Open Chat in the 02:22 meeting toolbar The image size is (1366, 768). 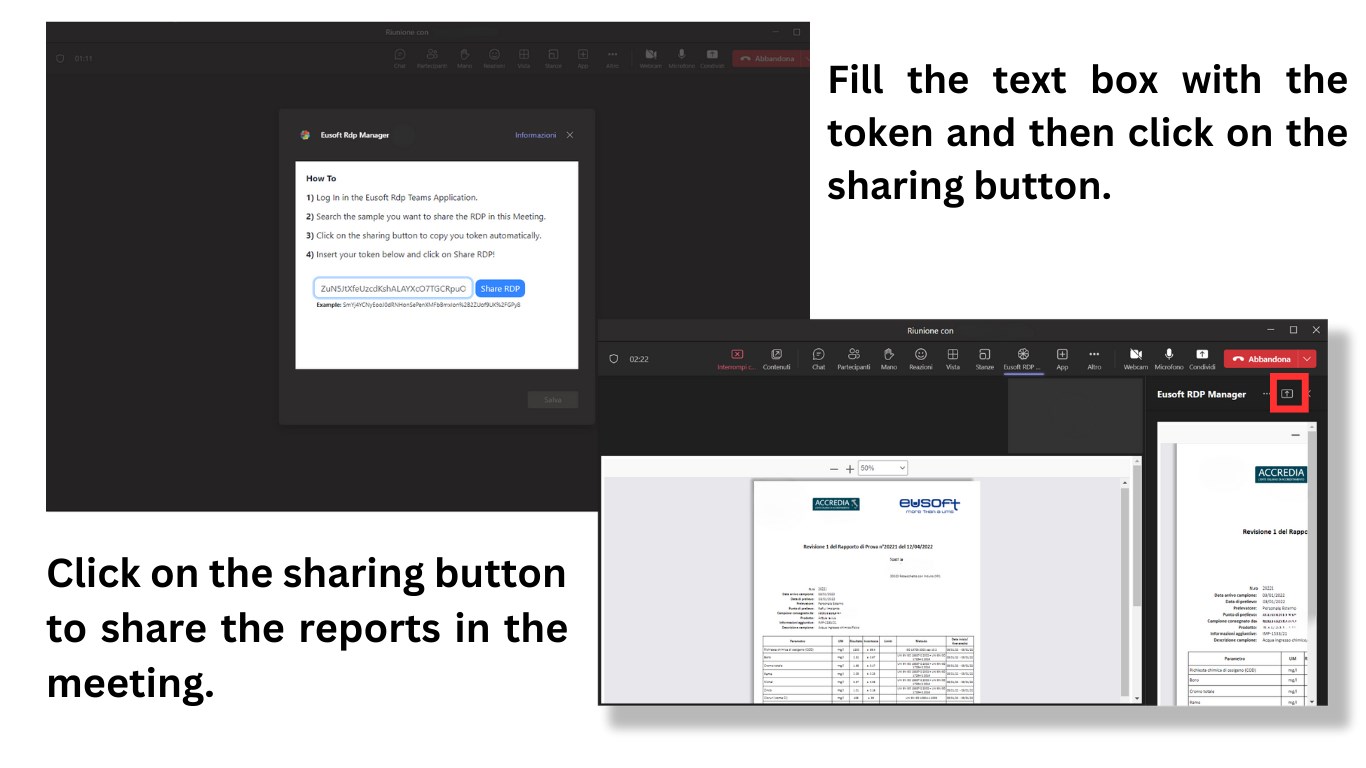tap(818, 359)
